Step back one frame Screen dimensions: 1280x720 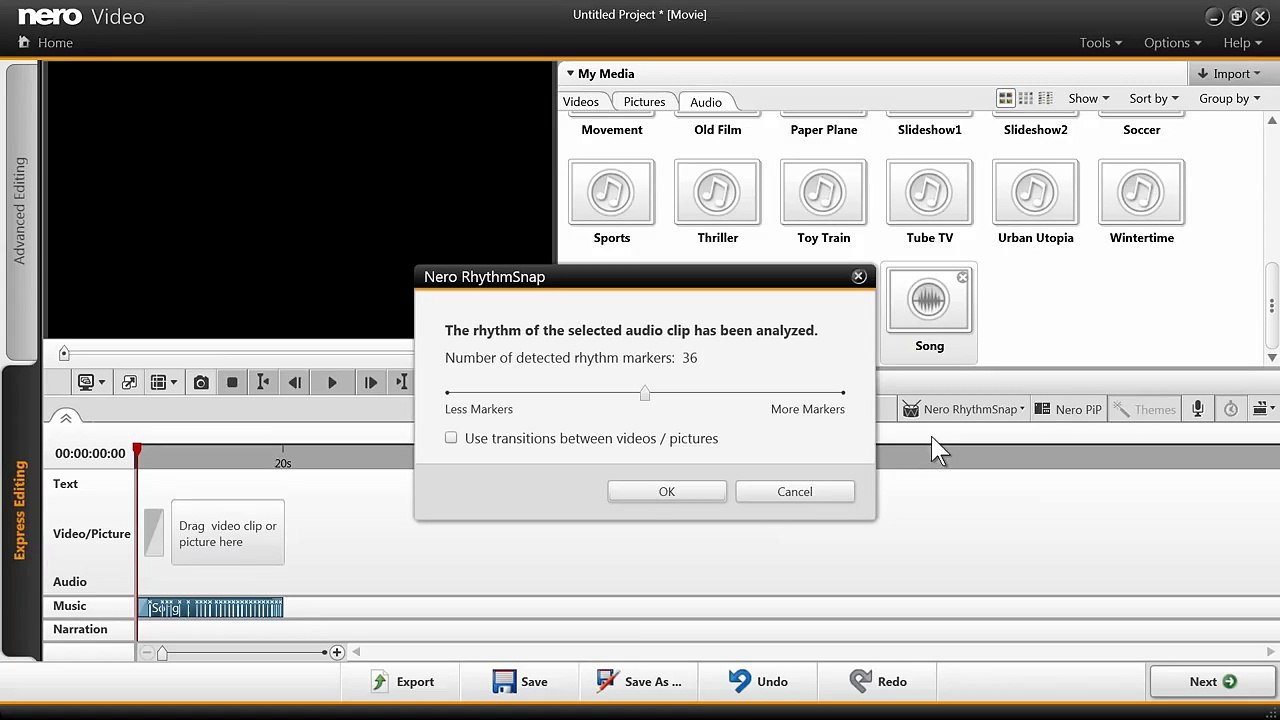point(295,382)
